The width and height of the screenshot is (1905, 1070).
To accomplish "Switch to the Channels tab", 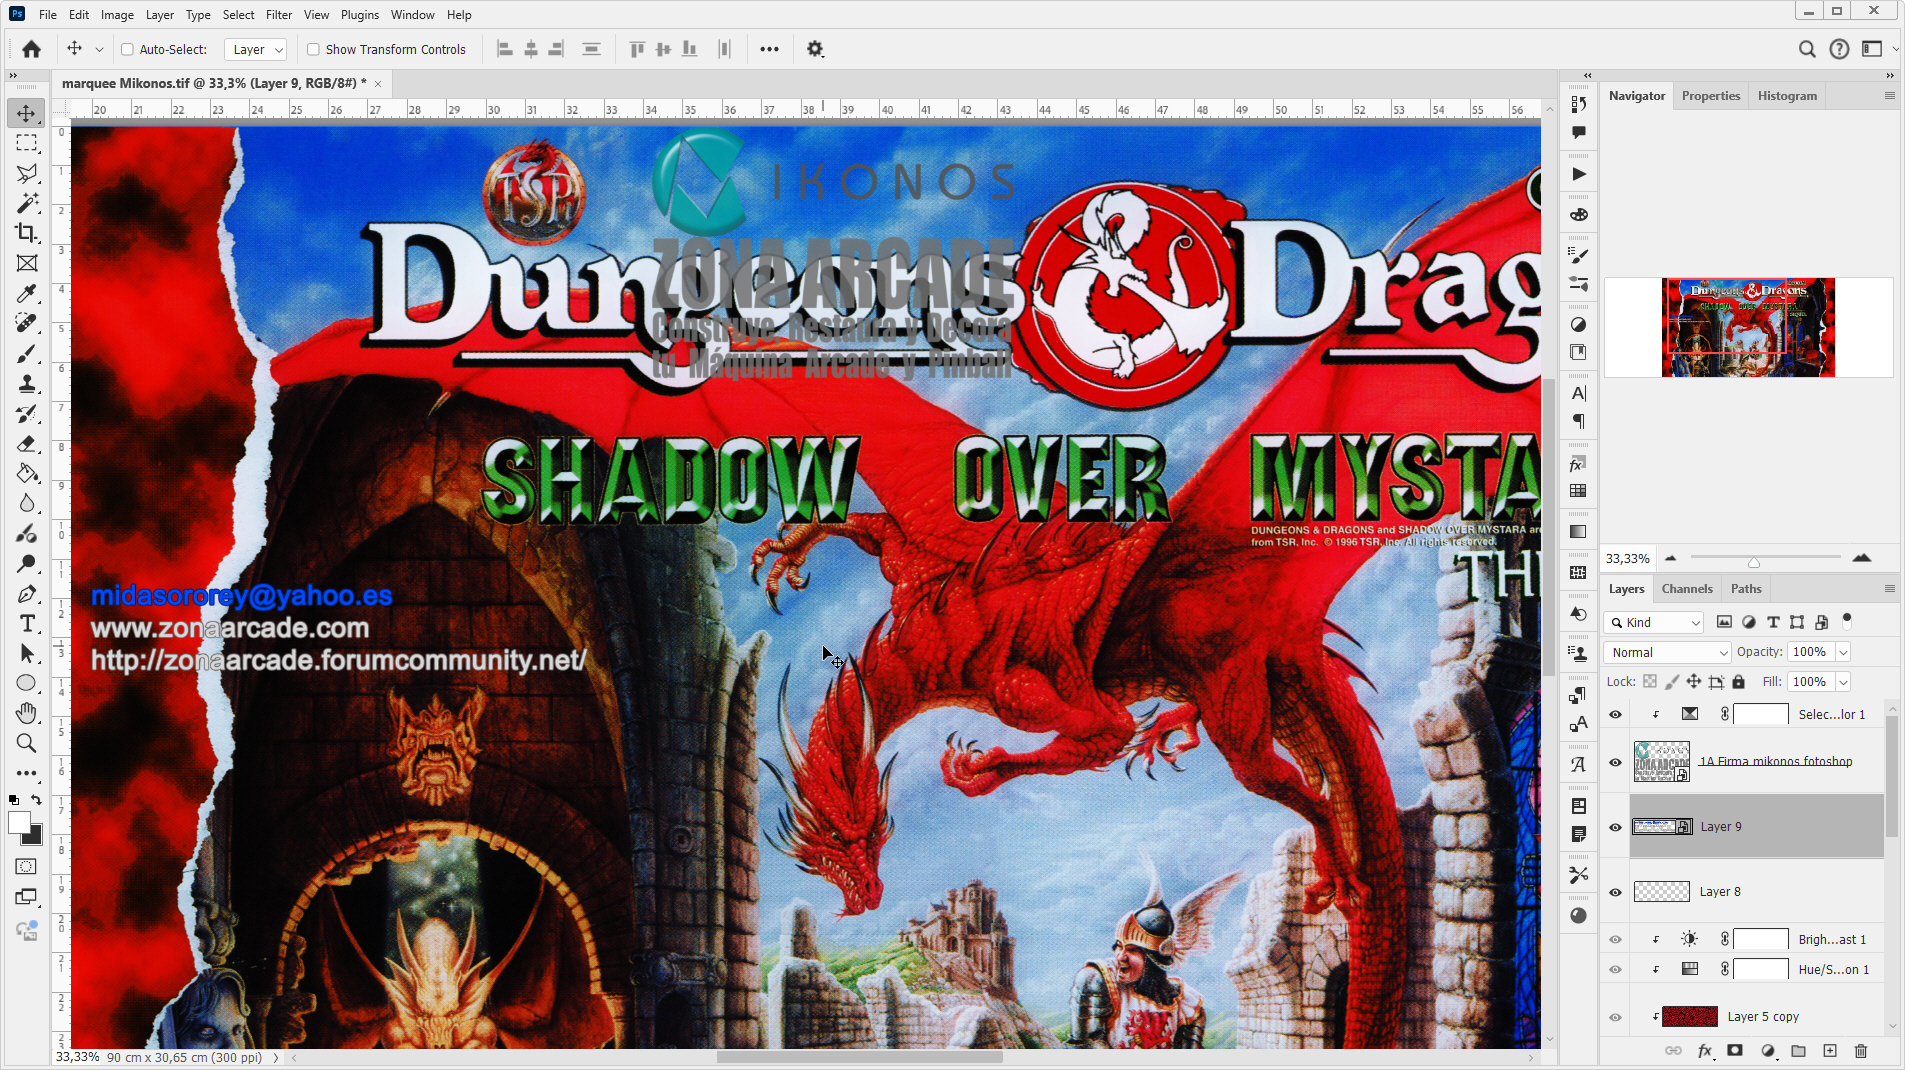I will coord(1687,588).
